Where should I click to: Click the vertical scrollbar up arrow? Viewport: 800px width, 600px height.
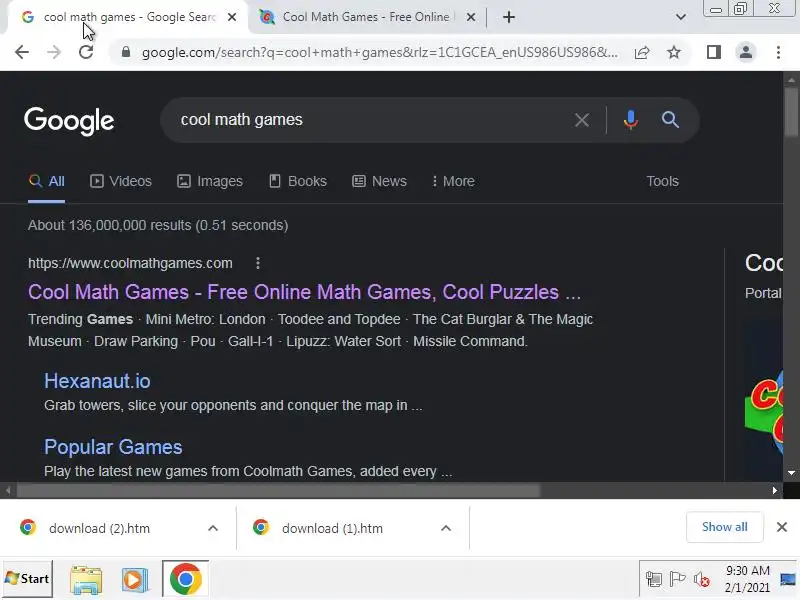pyautogui.click(x=791, y=80)
